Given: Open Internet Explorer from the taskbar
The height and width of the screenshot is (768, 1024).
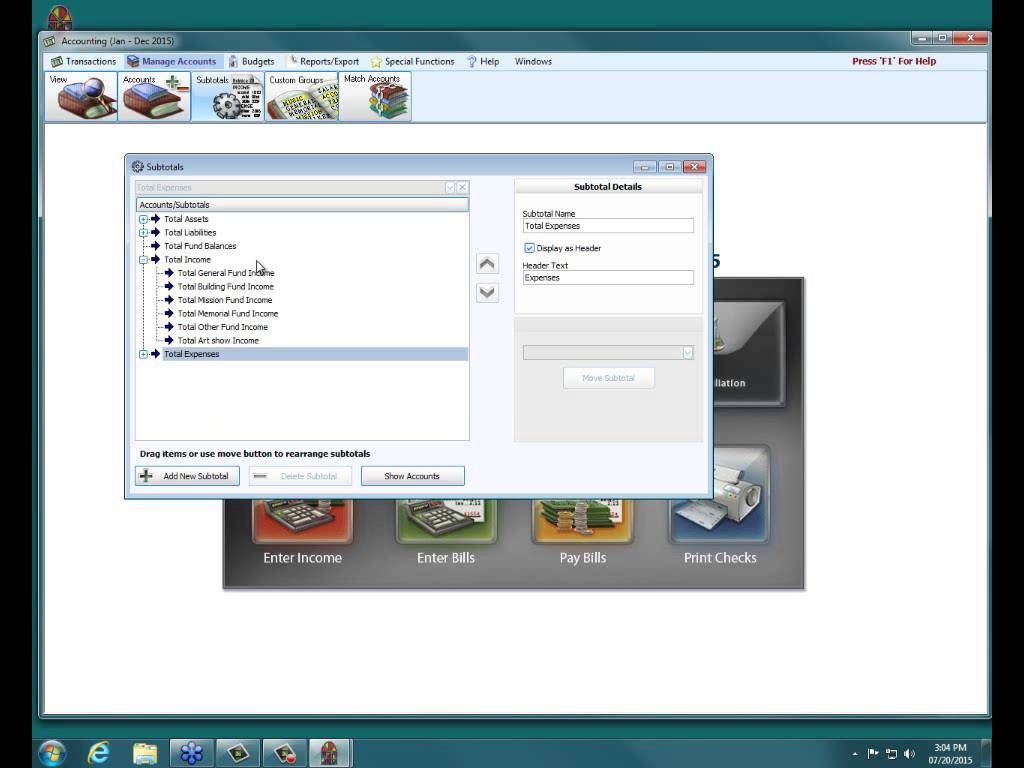Looking at the screenshot, I should tap(98, 752).
